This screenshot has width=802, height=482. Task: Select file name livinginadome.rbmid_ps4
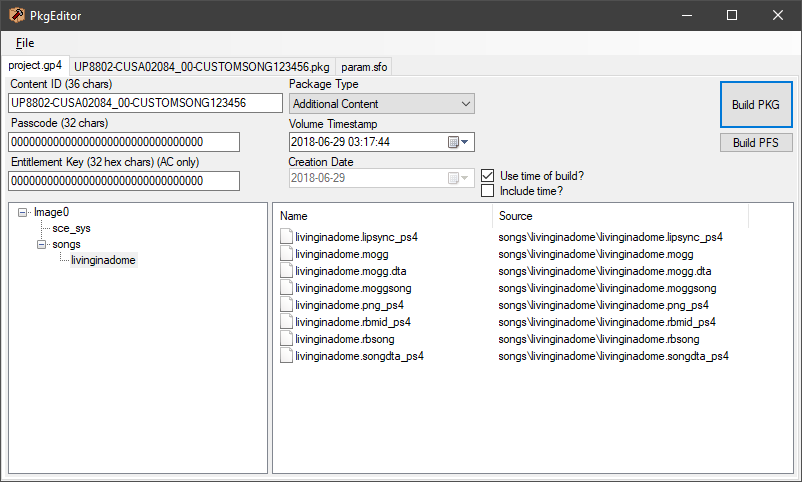353,322
